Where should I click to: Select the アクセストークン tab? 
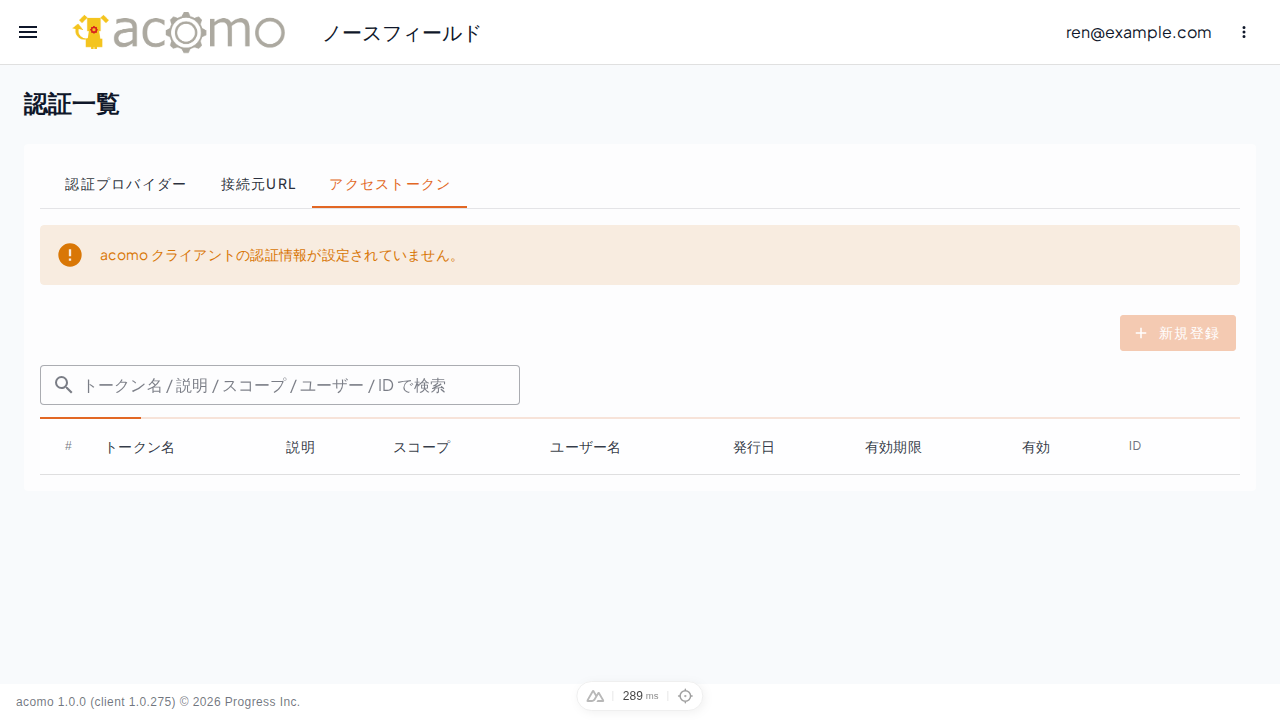click(389, 184)
